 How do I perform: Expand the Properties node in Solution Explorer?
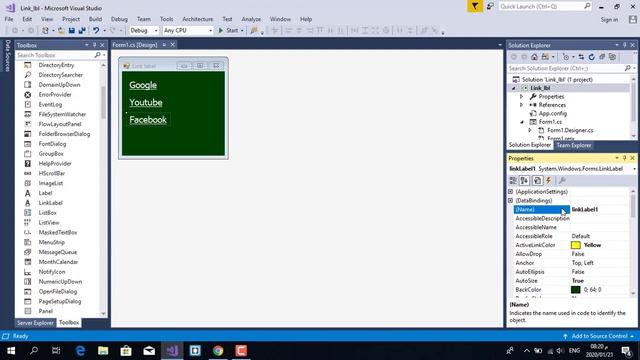(521, 97)
